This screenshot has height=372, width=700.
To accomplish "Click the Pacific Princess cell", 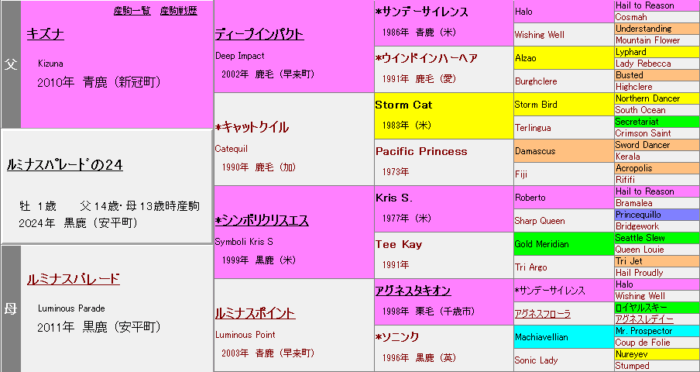I will (444, 162).
